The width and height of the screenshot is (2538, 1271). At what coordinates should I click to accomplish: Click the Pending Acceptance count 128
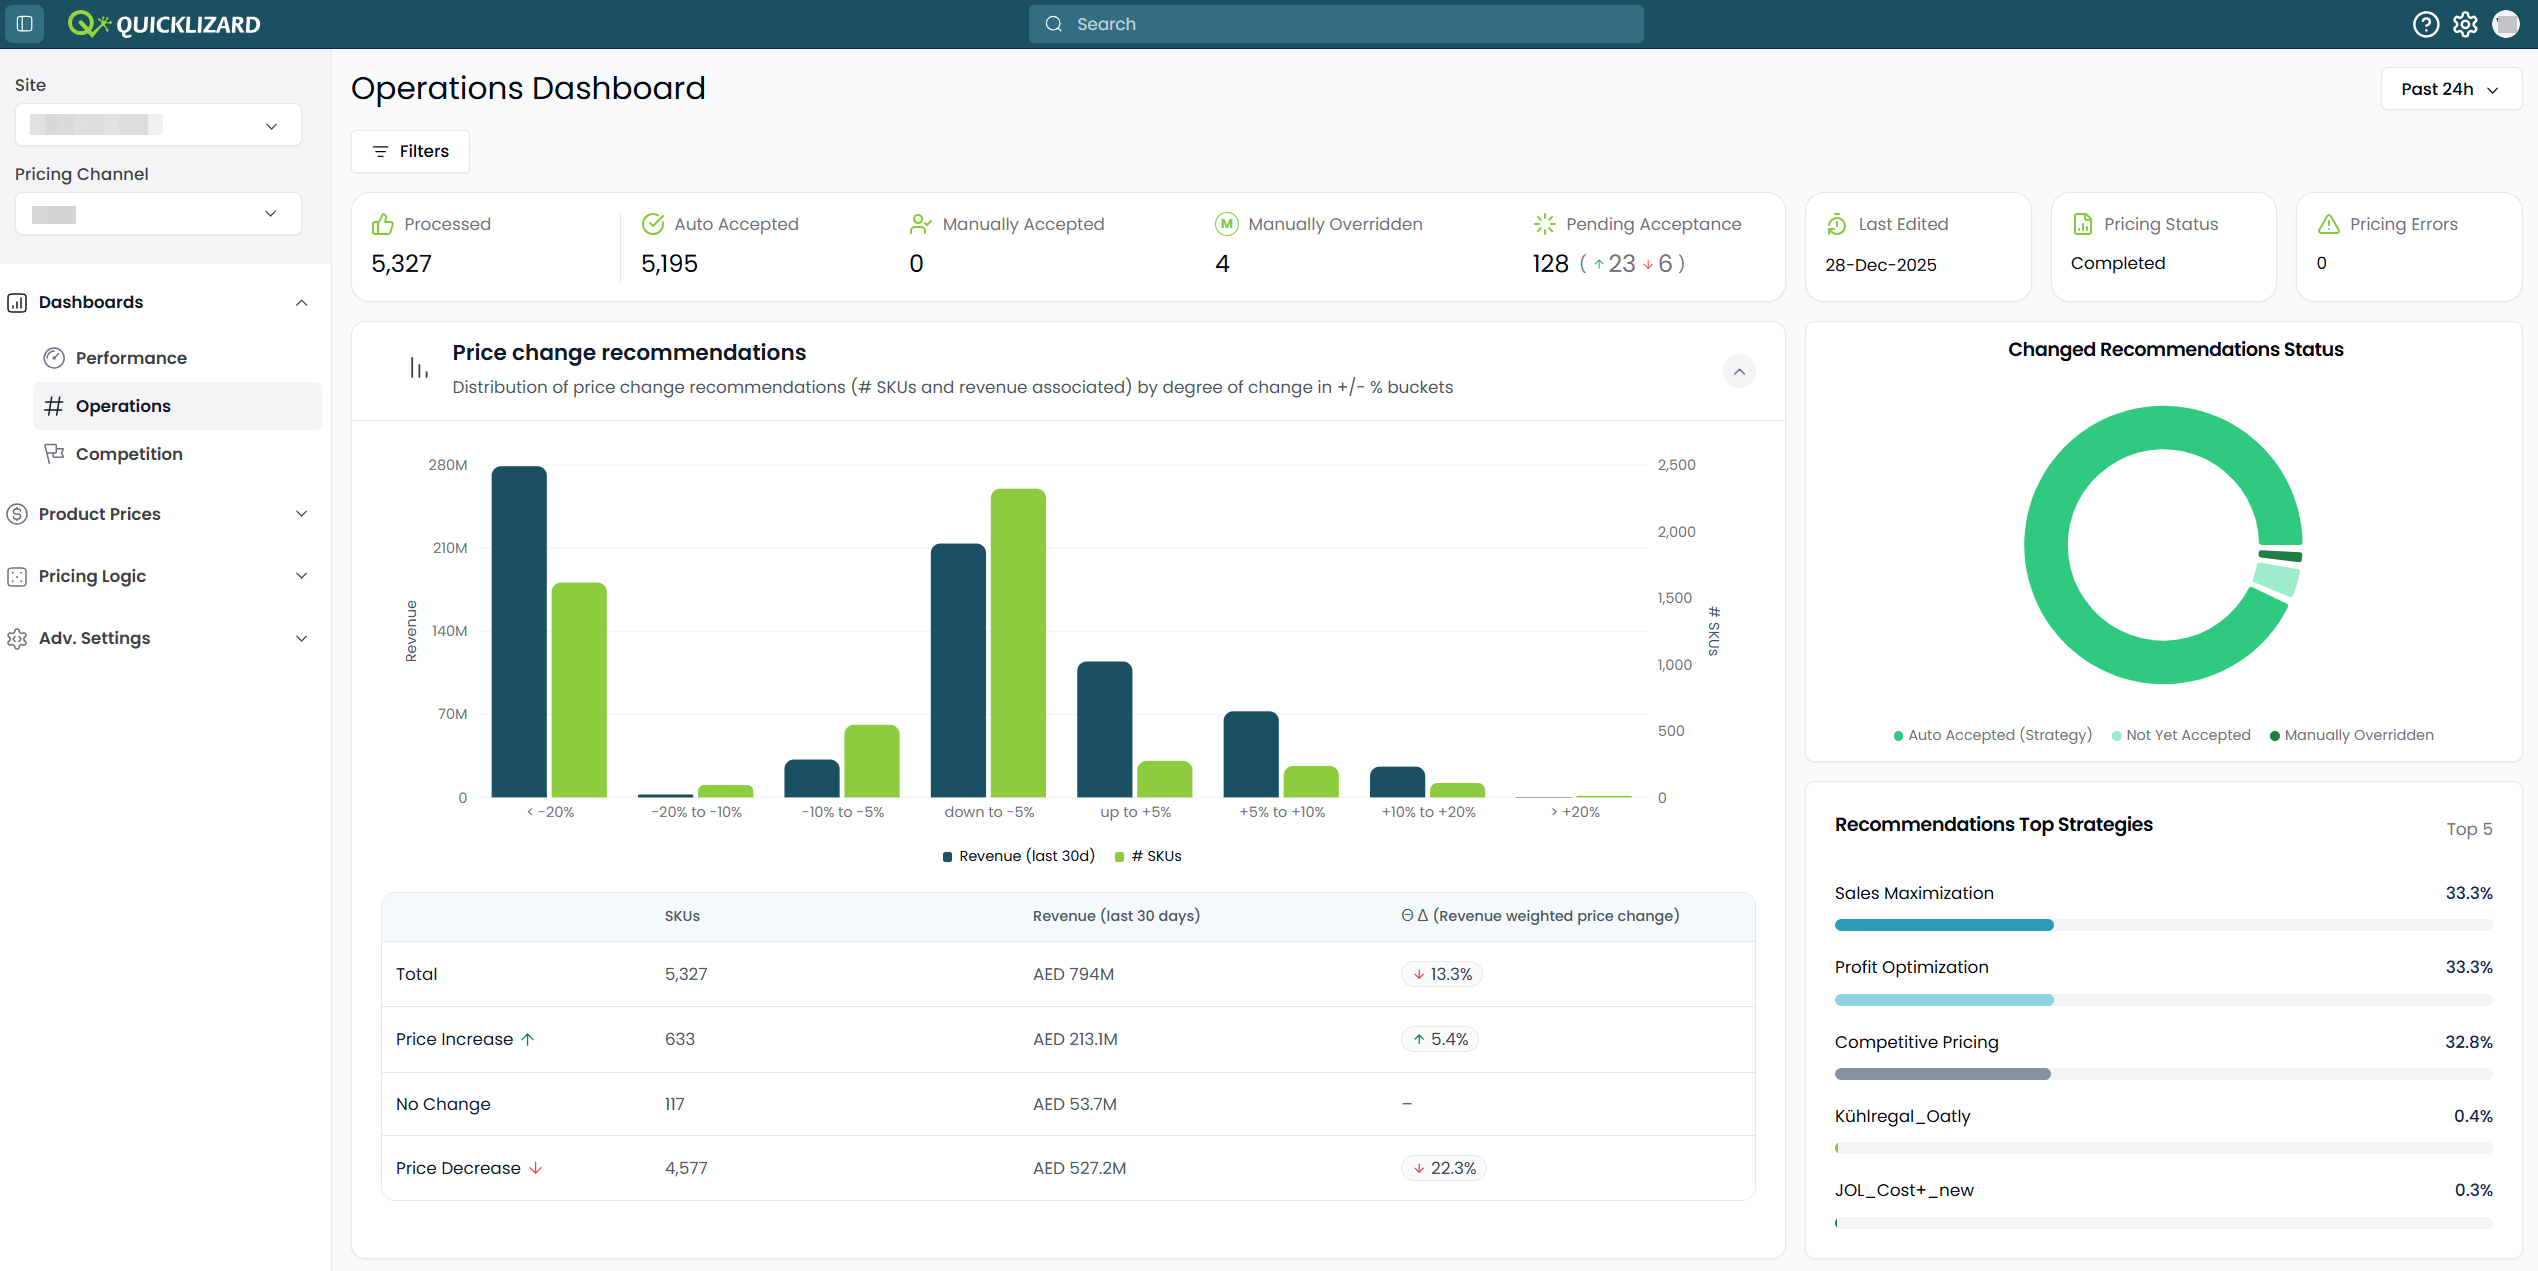coord(1550,263)
